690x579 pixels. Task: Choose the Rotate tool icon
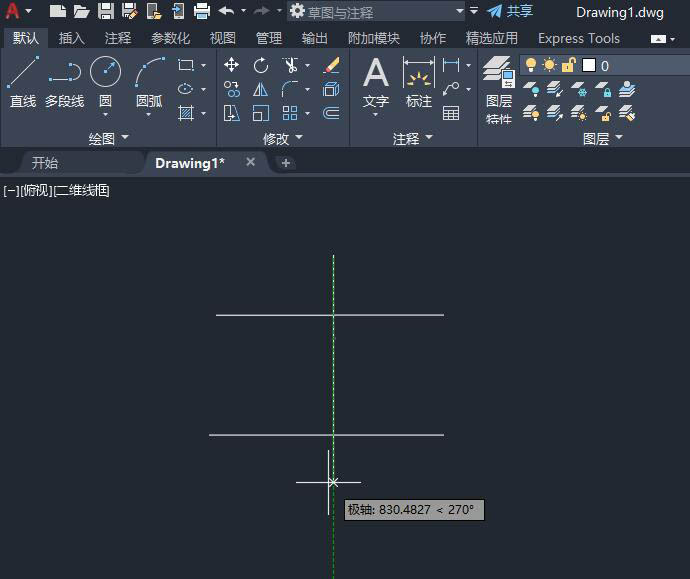coord(261,65)
